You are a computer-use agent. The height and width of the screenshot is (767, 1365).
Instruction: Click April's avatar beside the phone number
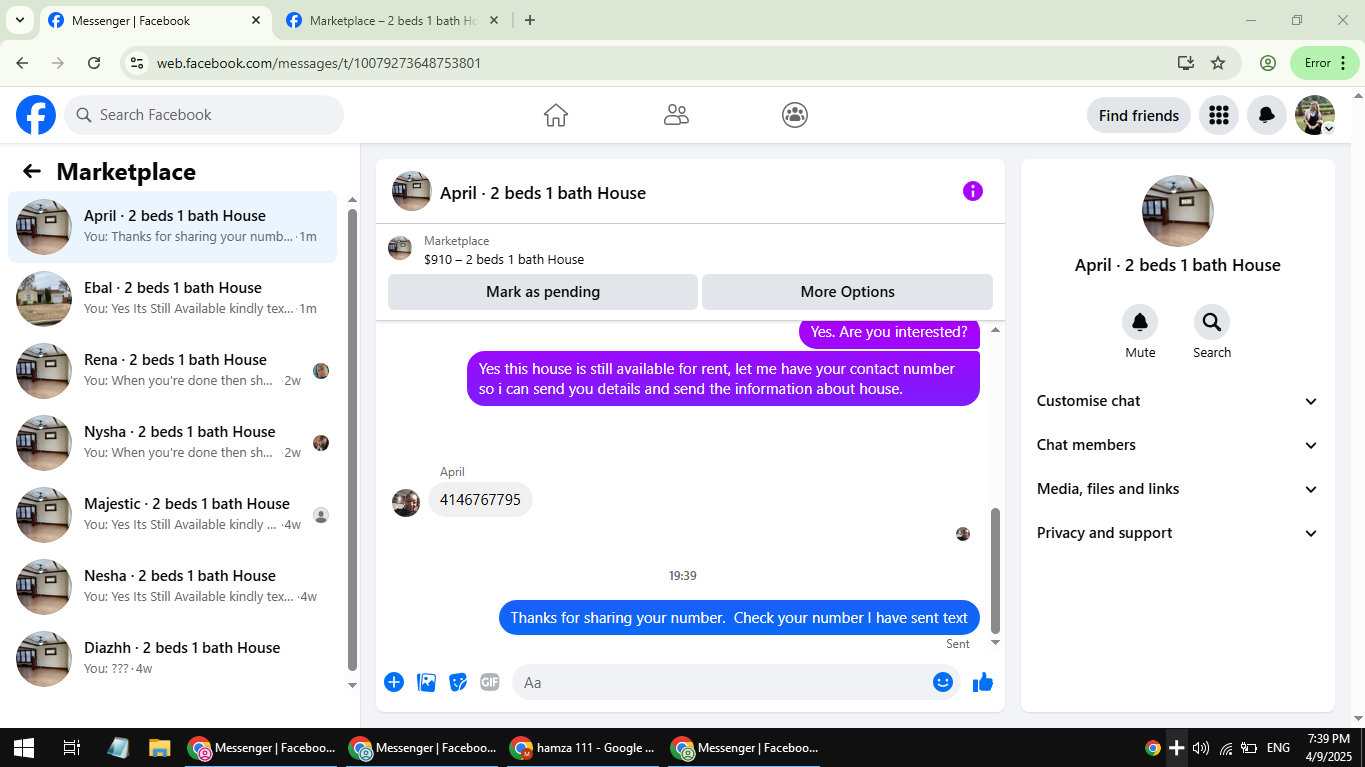point(406,503)
